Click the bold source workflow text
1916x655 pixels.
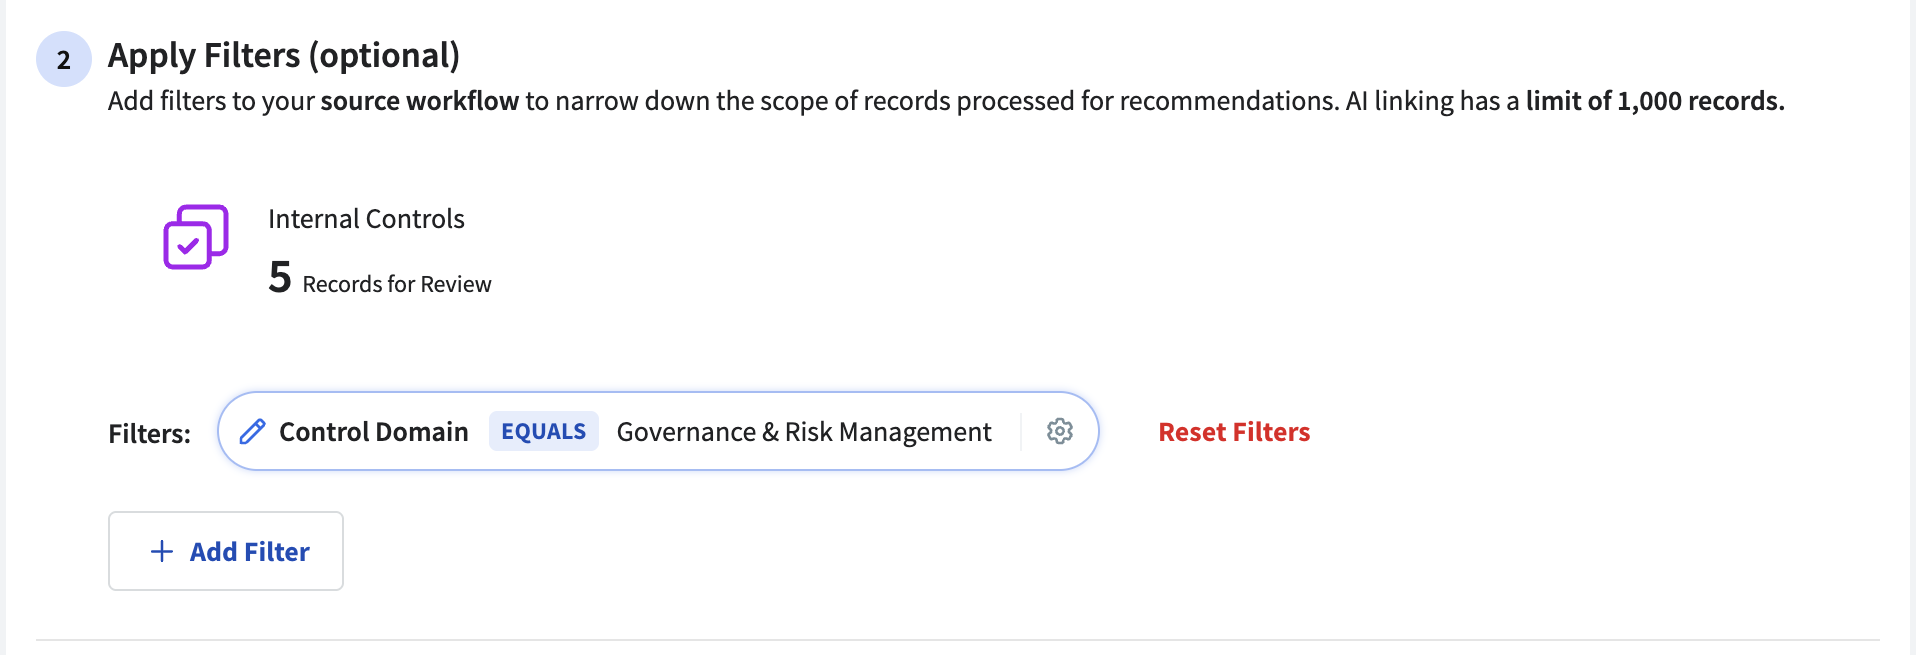click(x=420, y=101)
